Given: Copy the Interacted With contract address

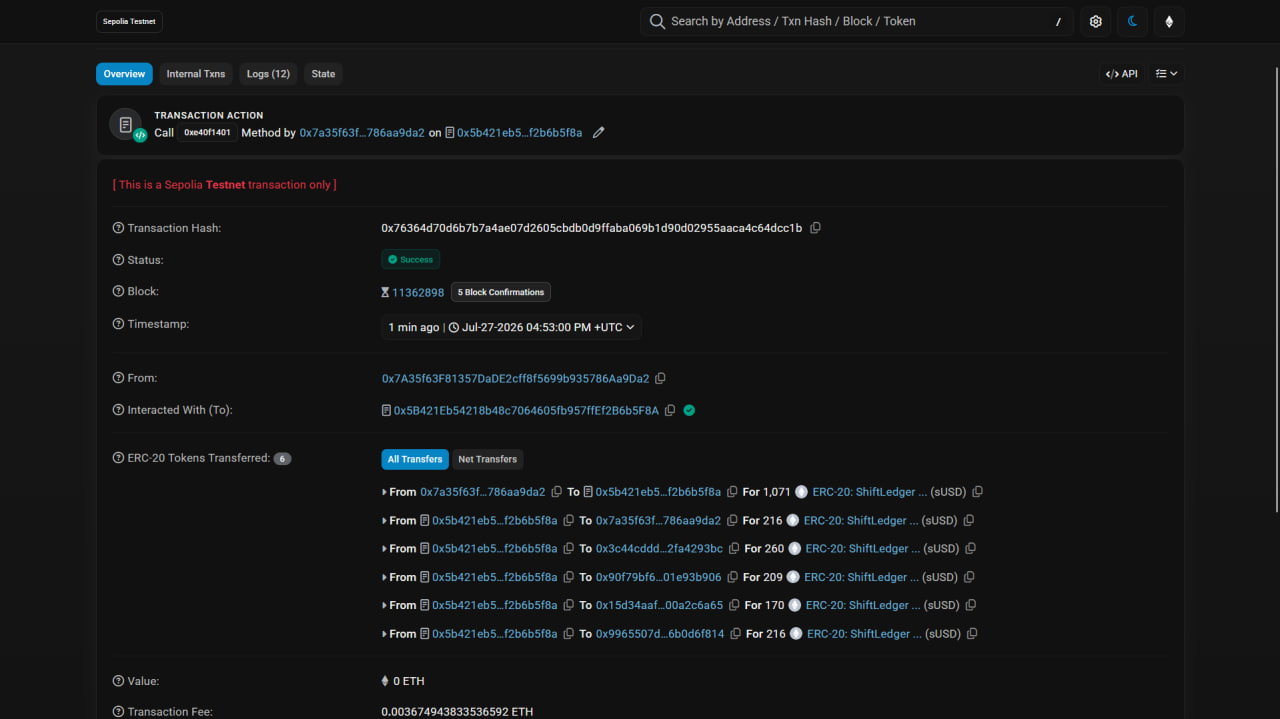Looking at the screenshot, I should click(x=670, y=410).
